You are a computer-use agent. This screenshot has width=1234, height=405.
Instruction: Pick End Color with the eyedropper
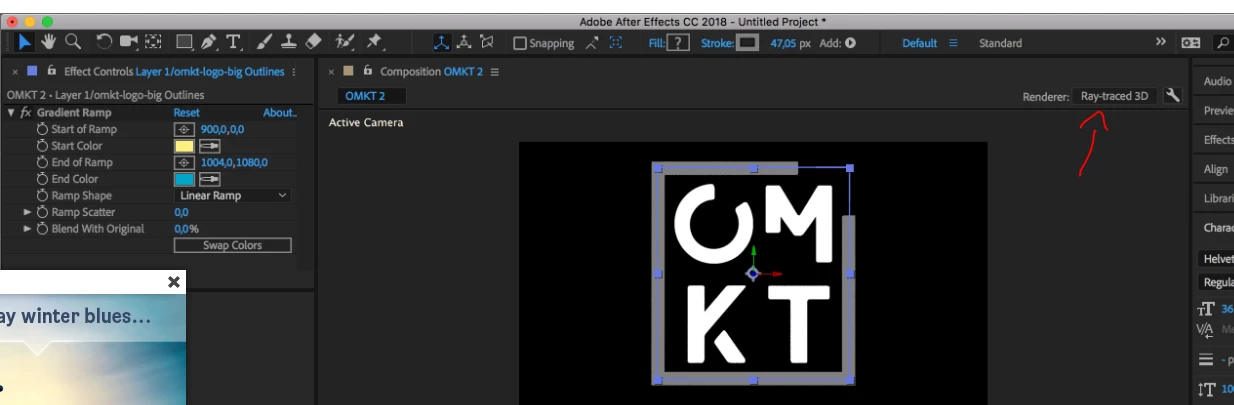tap(209, 179)
